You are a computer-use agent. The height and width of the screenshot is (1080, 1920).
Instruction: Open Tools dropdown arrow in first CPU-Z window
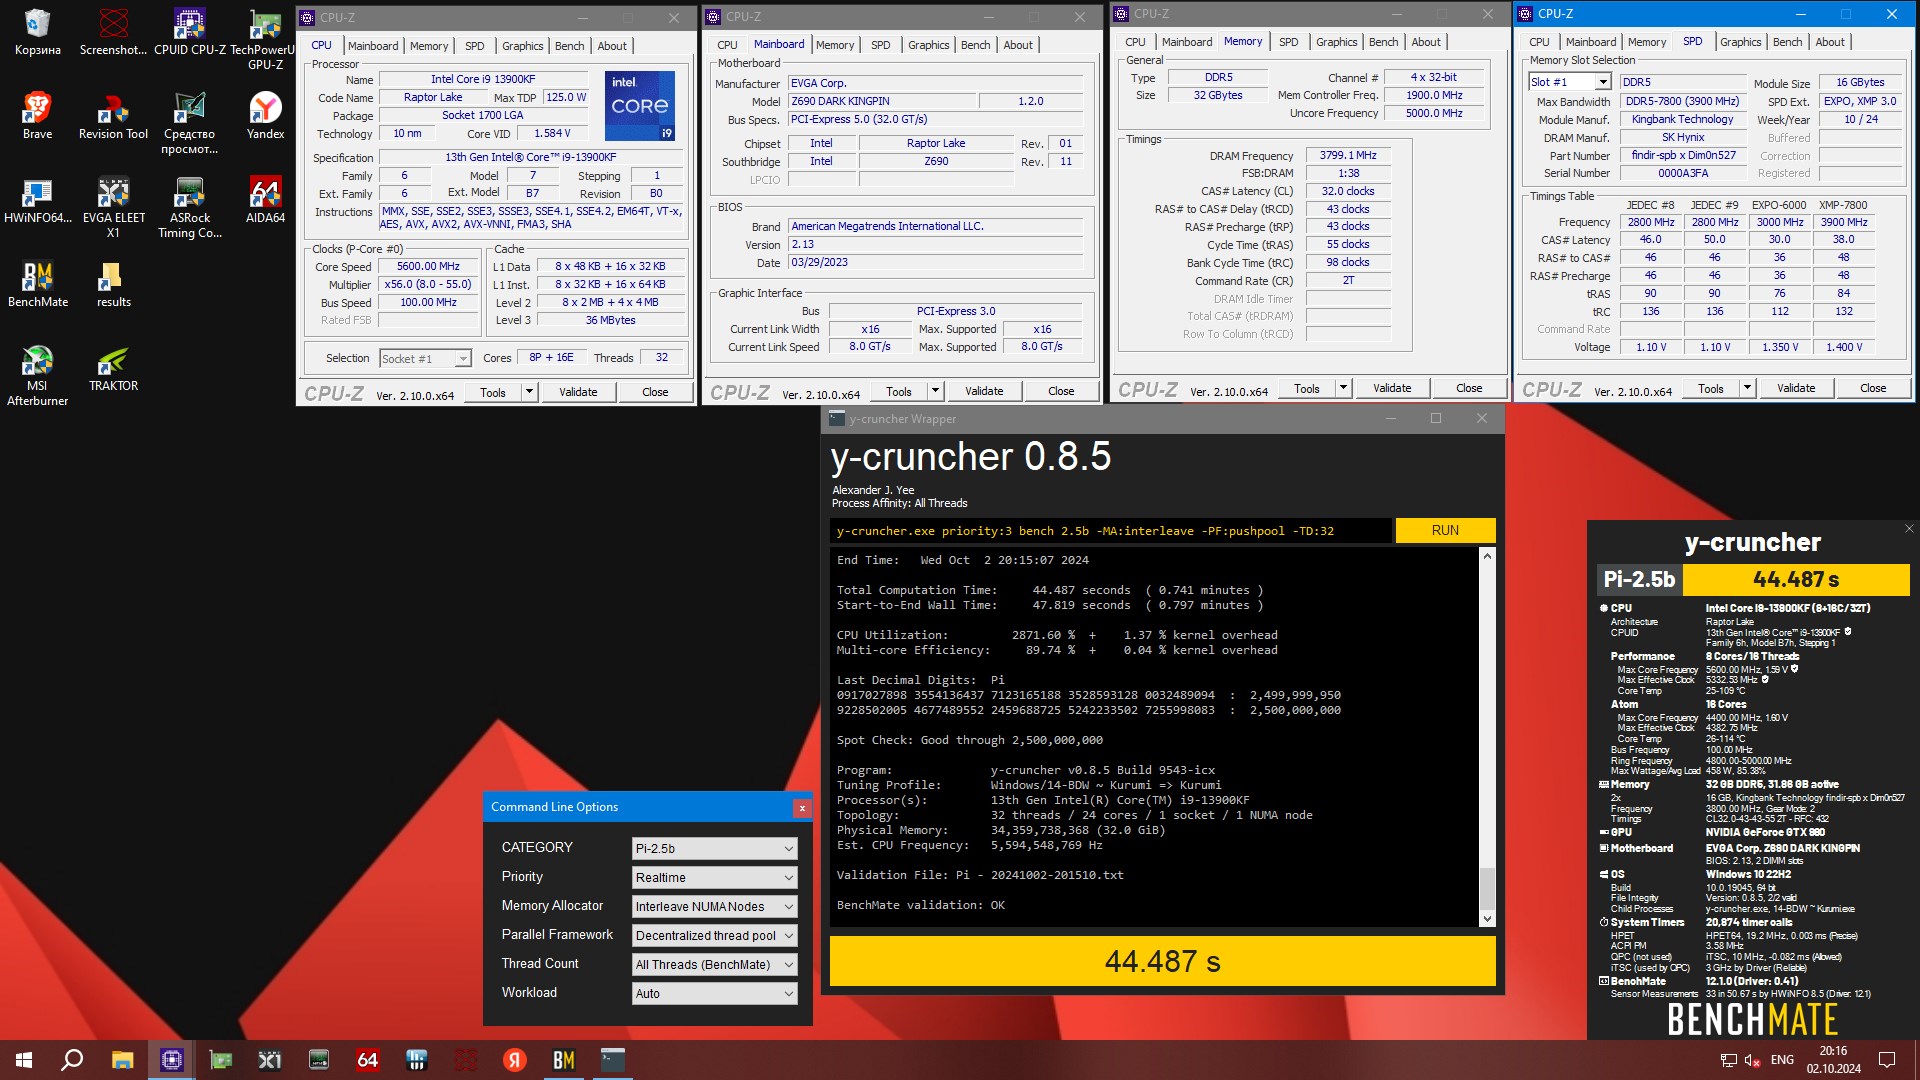pos(529,392)
